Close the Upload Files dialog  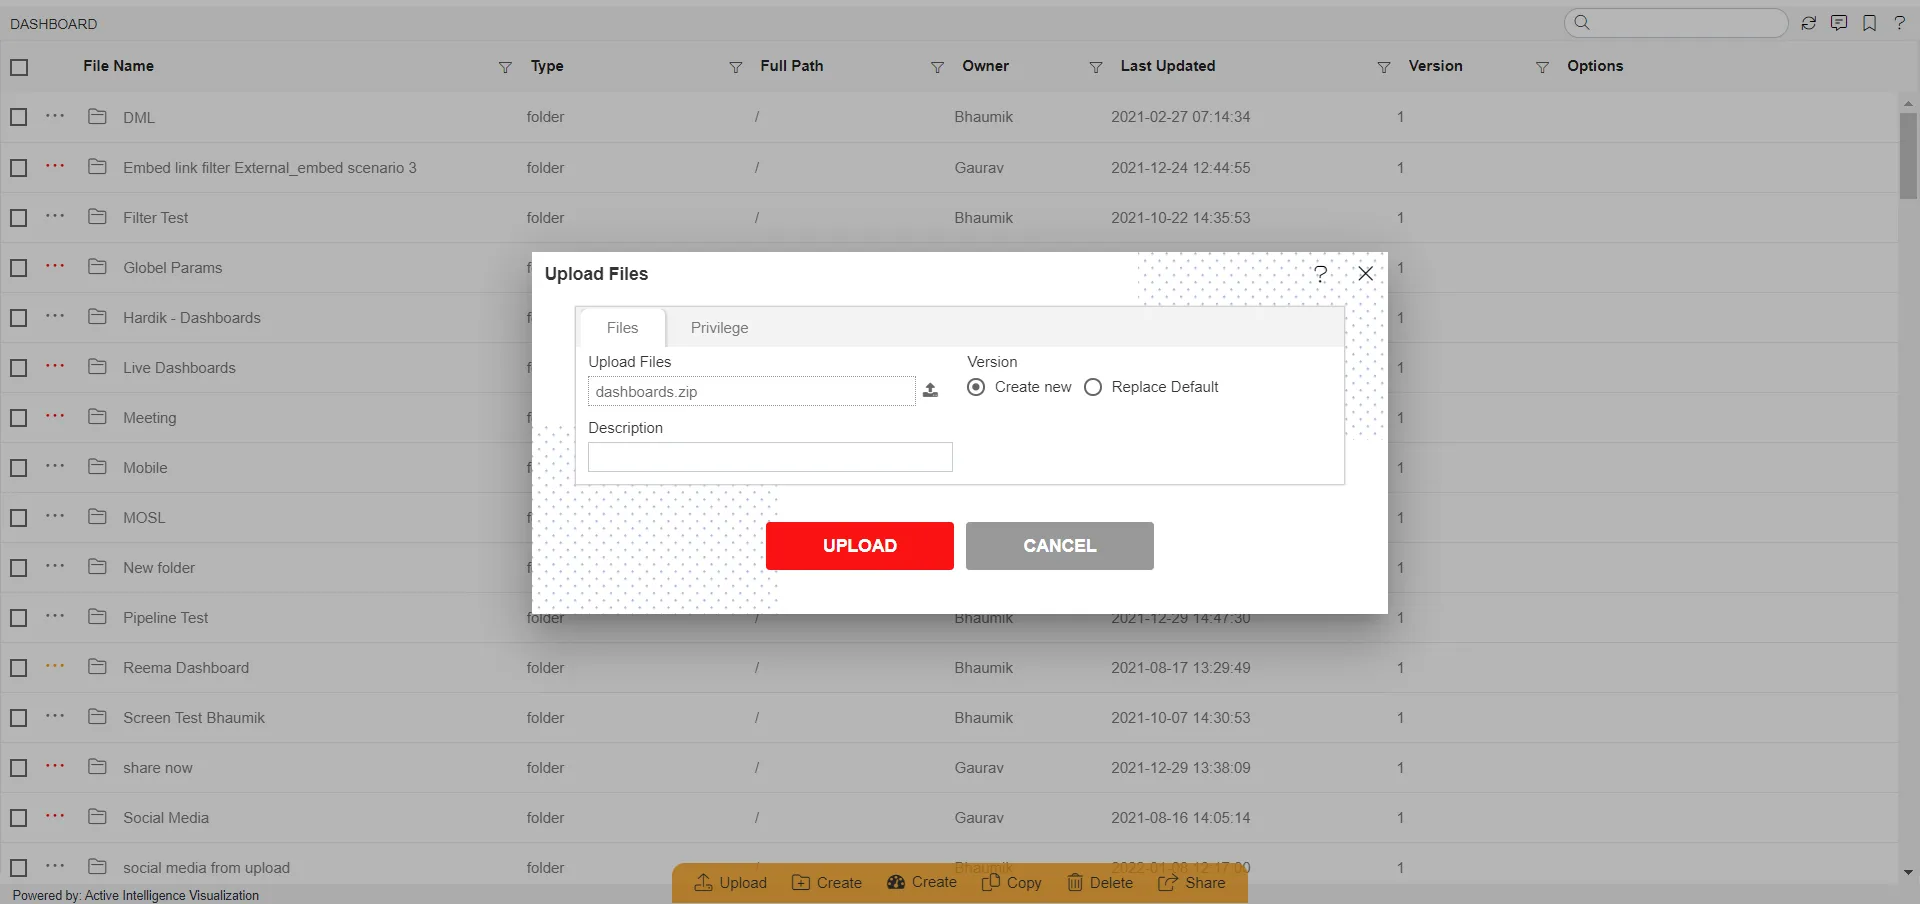pyautogui.click(x=1365, y=273)
